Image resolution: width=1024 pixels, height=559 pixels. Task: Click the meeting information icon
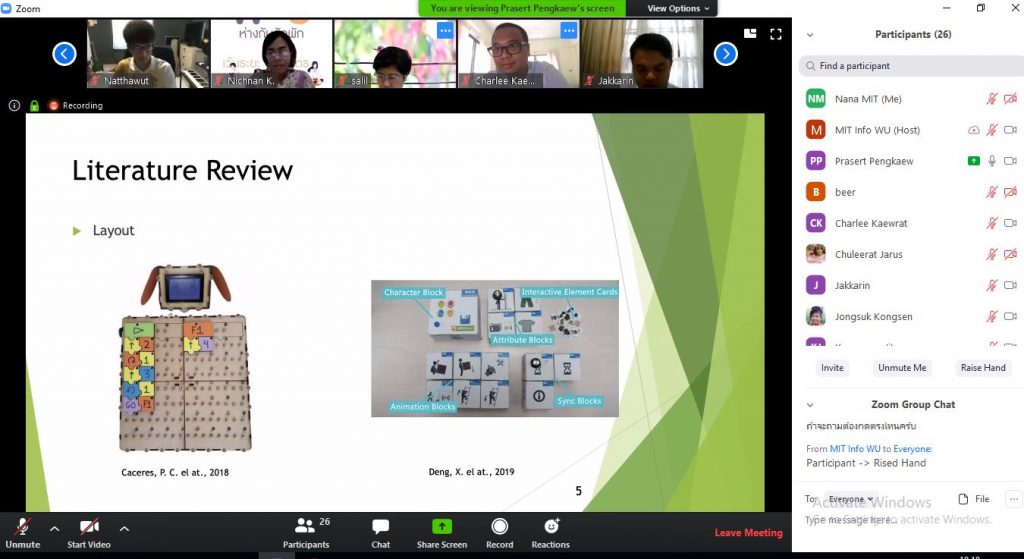[15, 105]
